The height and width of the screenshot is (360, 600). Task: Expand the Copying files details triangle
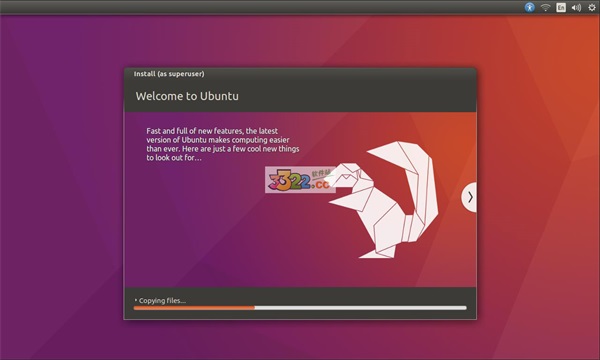(x=136, y=300)
